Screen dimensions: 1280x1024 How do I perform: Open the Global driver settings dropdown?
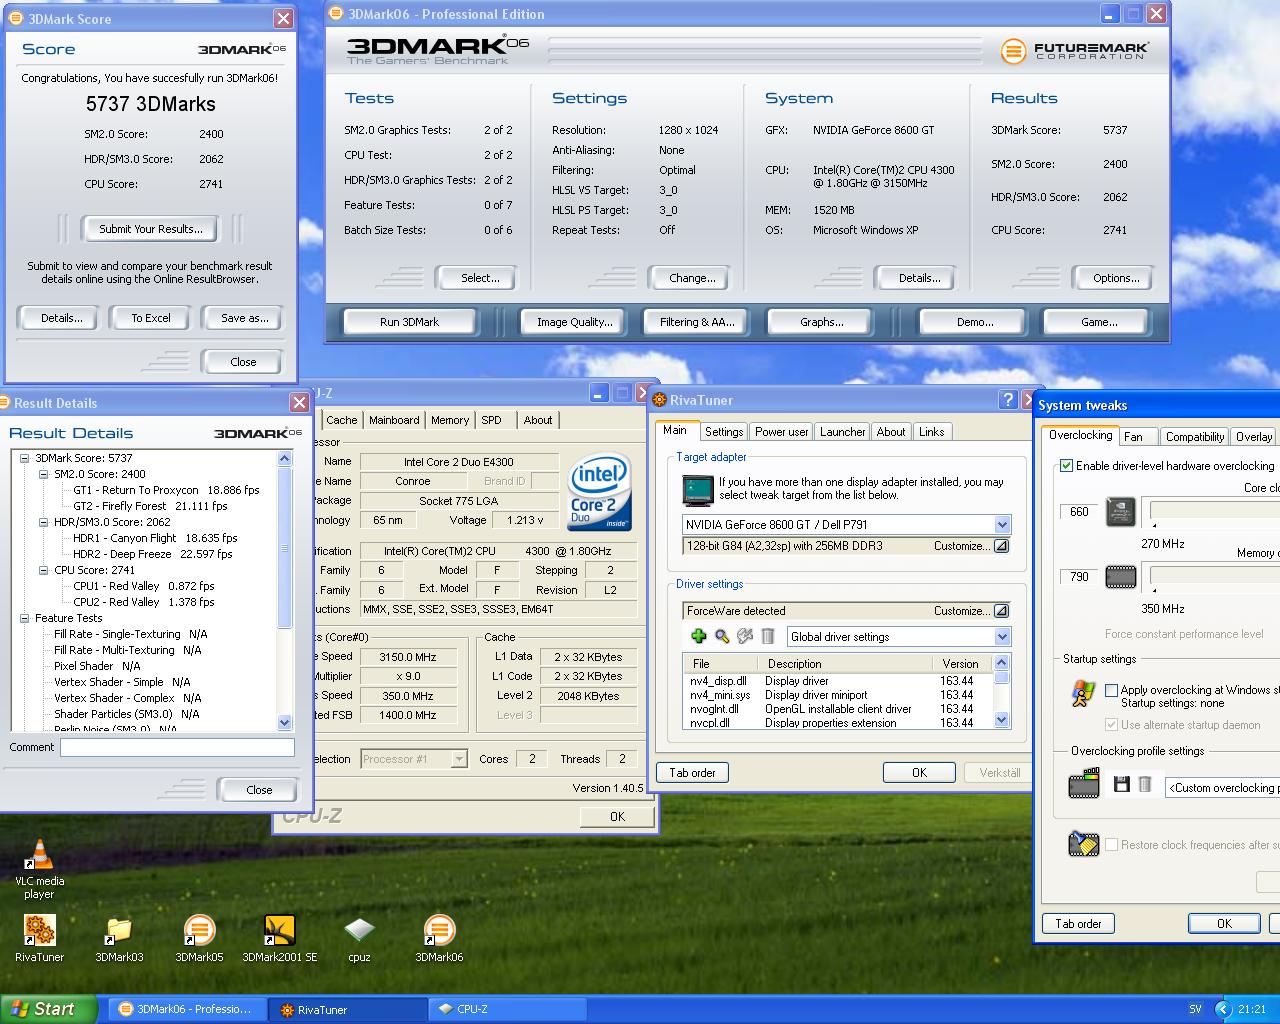(1002, 637)
